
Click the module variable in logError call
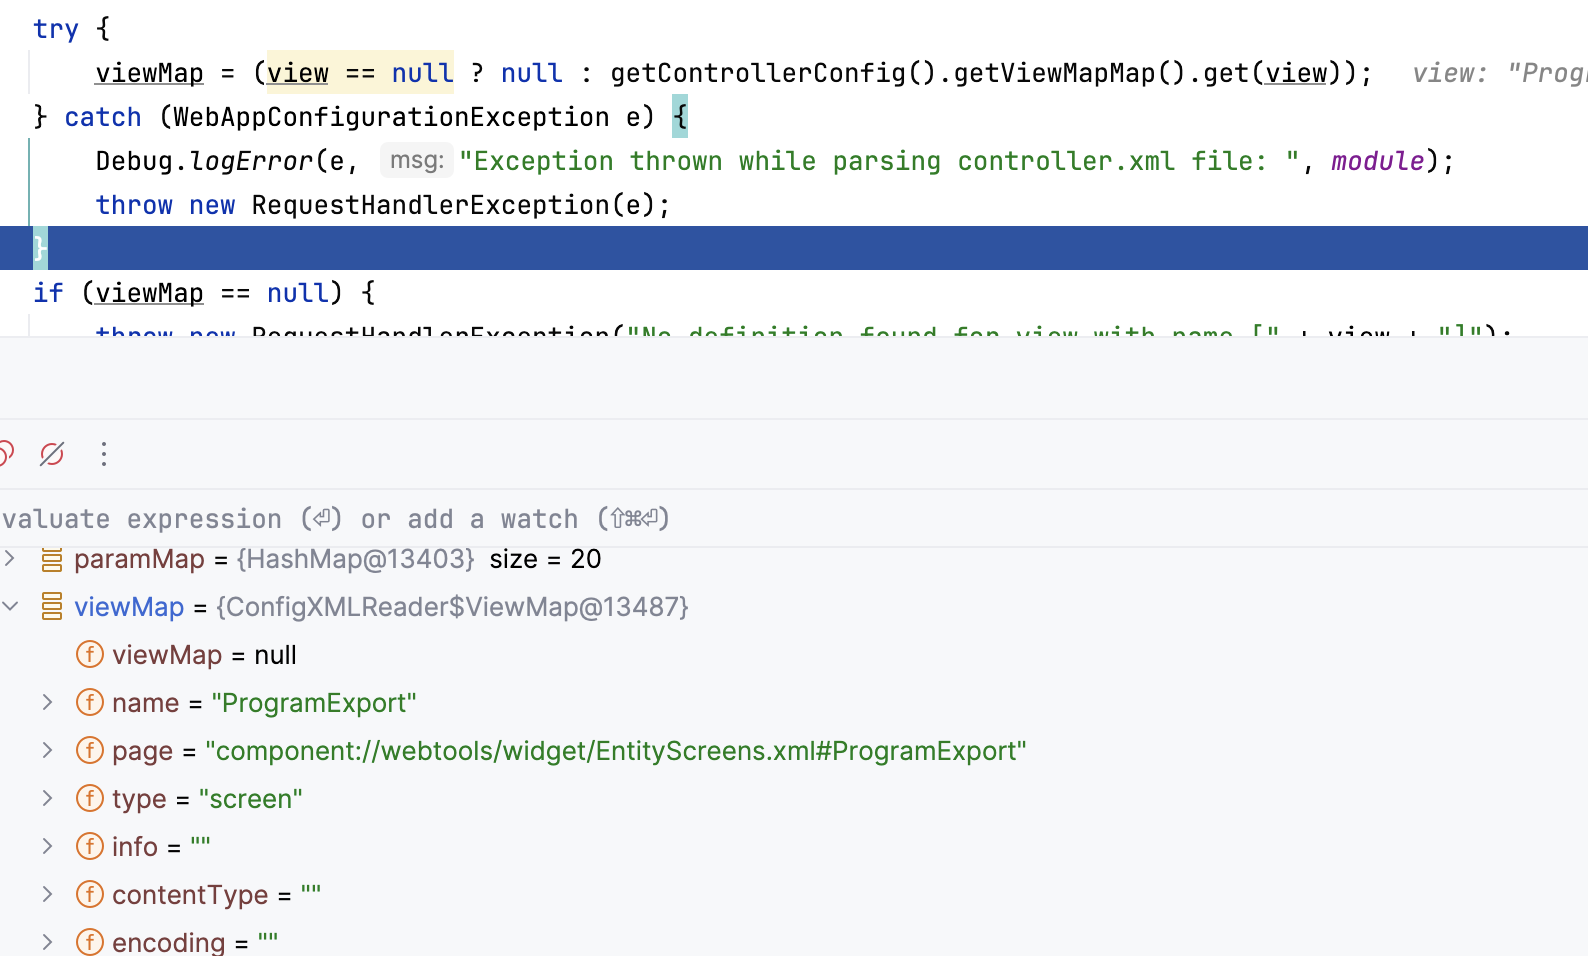click(x=1377, y=161)
